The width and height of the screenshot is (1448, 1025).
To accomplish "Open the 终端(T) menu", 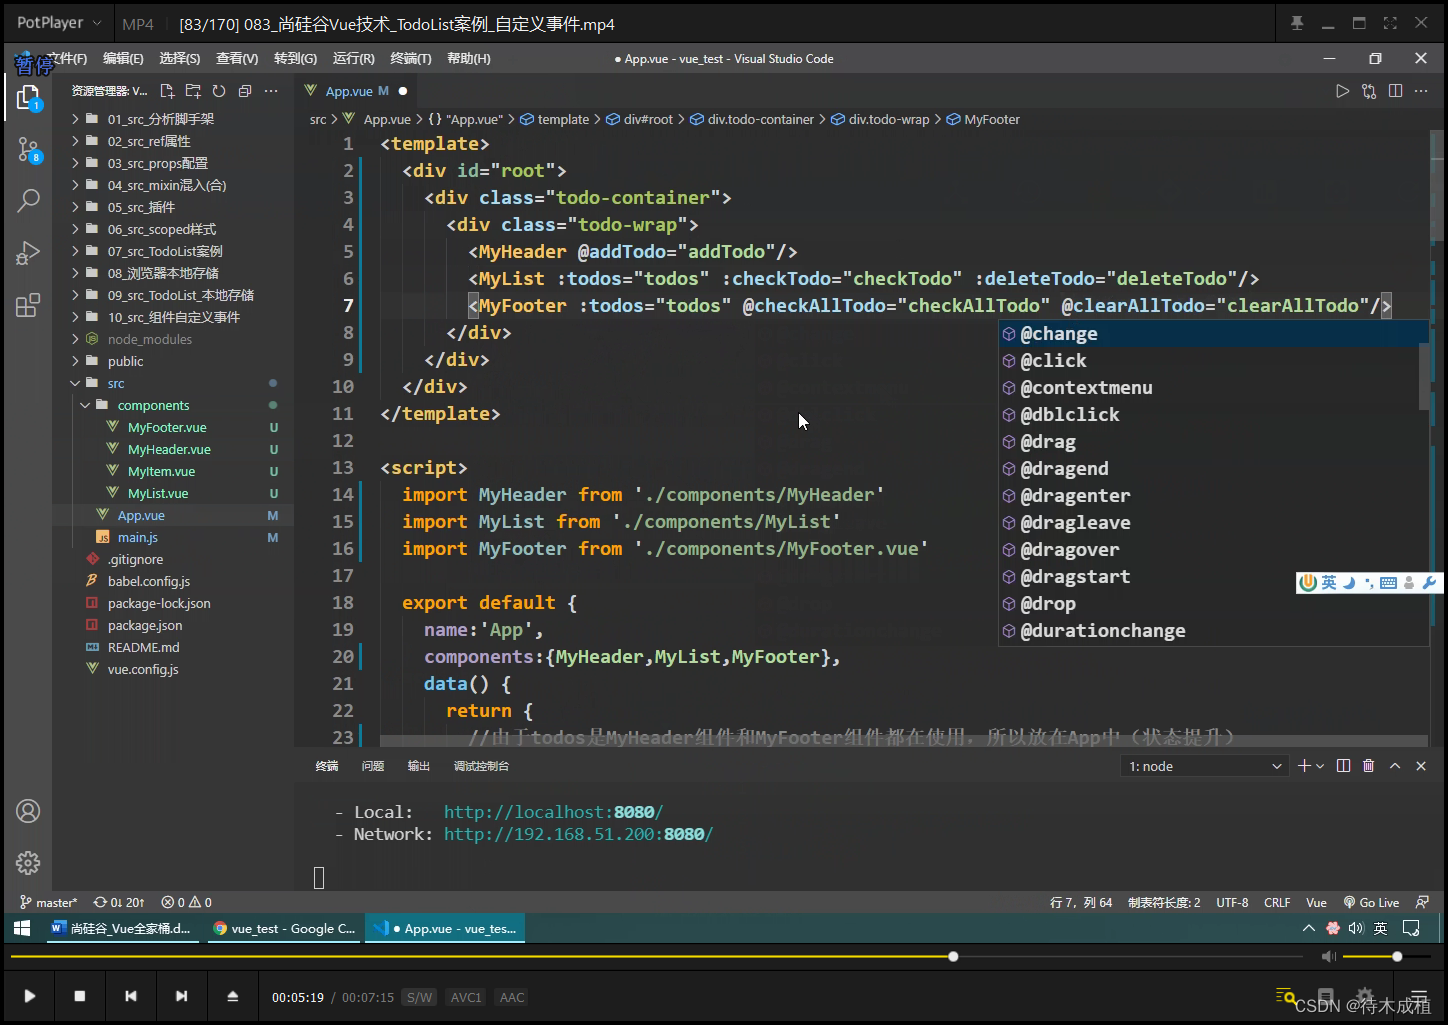I will (x=410, y=59).
